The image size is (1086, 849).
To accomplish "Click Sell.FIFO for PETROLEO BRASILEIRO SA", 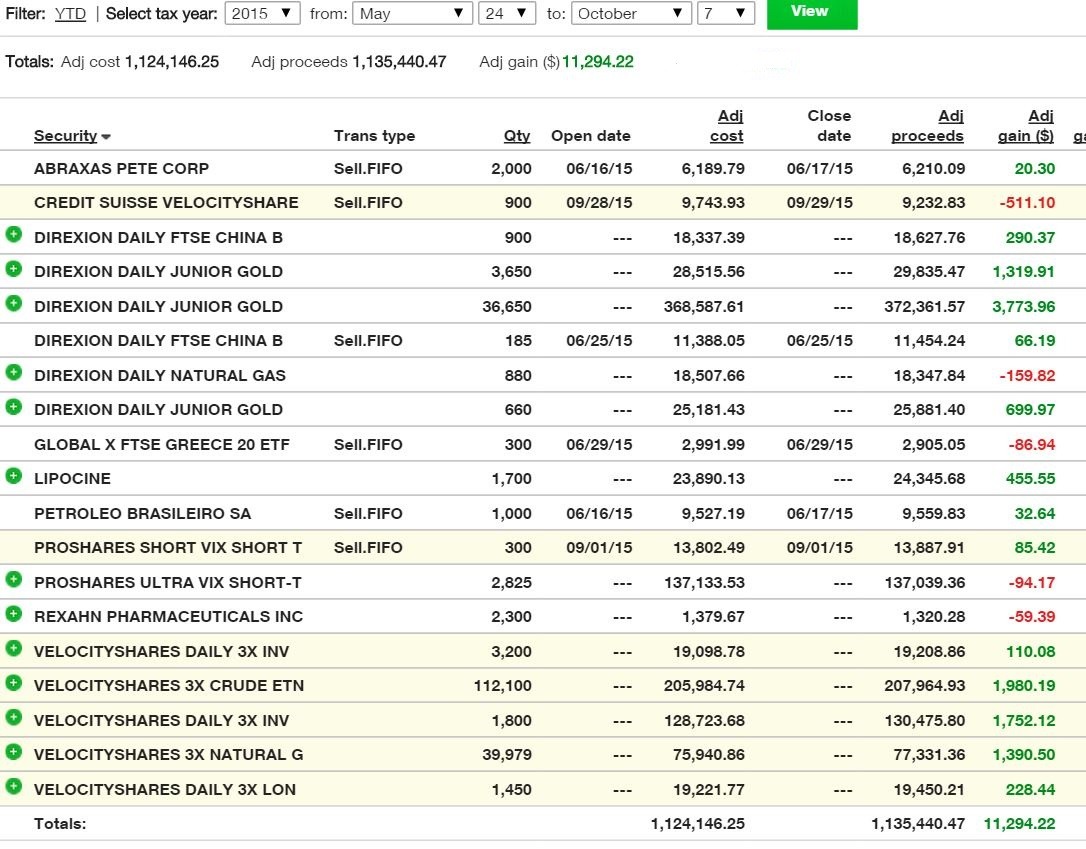I will 368,514.
